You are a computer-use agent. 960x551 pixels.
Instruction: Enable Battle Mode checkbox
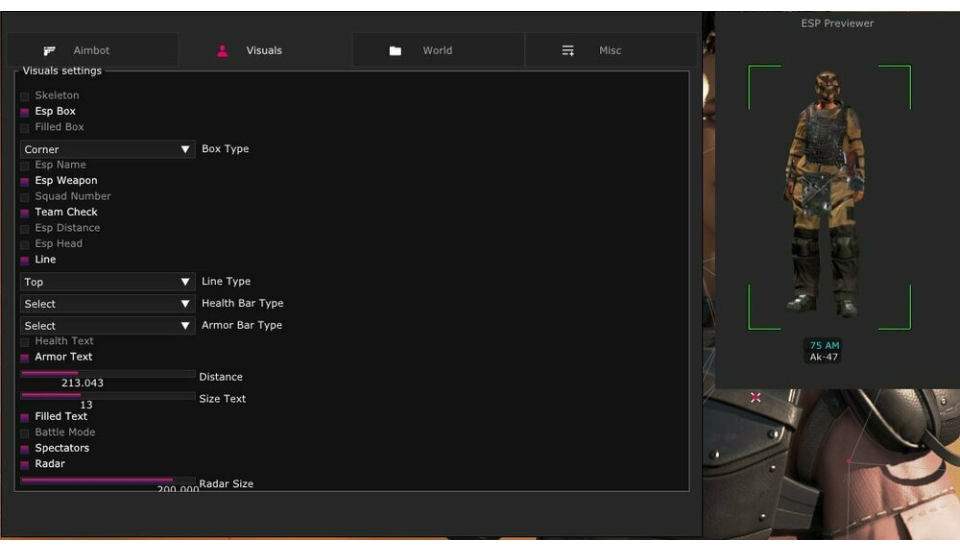(24, 433)
